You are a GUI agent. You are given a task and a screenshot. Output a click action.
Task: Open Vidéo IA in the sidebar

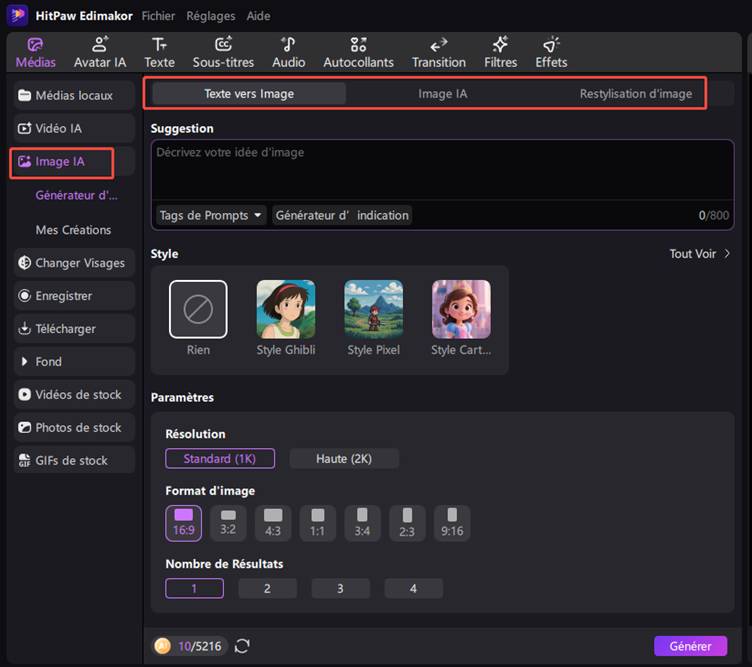(x=74, y=129)
